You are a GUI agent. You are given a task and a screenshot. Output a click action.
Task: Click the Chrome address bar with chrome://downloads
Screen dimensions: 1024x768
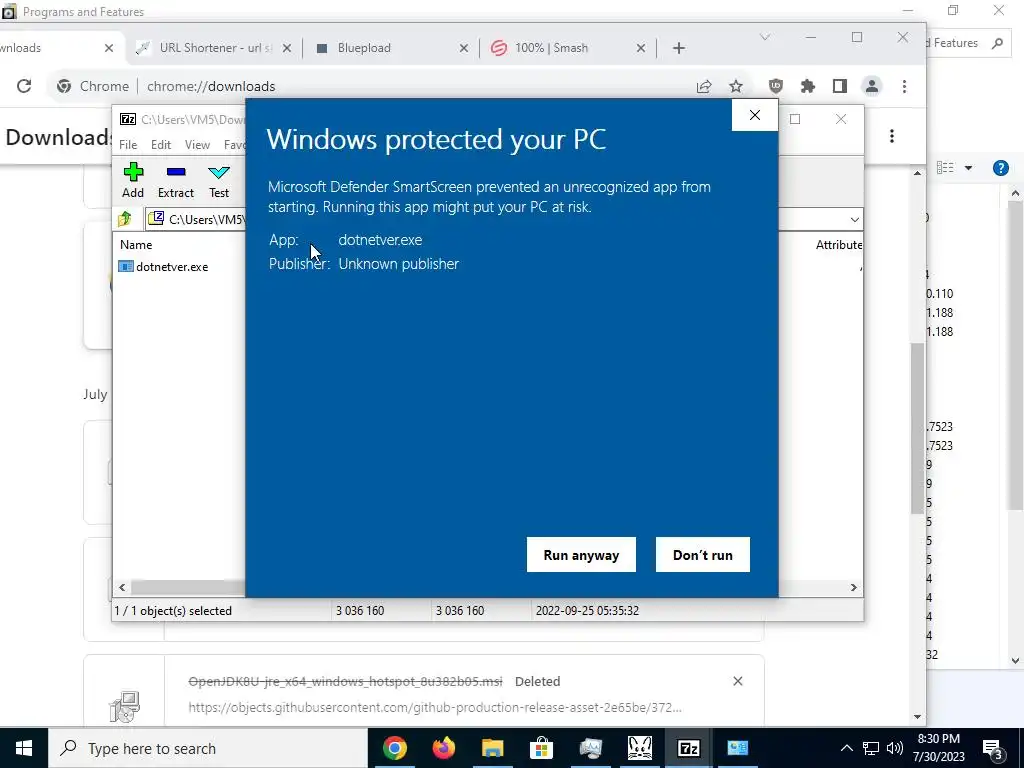[x=372, y=86]
